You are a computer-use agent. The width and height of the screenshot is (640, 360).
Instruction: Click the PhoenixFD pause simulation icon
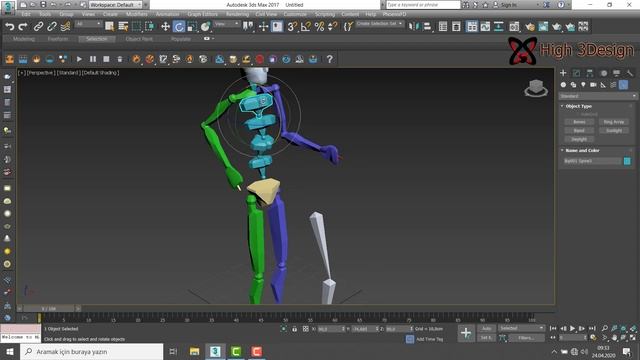click(93, 59)
